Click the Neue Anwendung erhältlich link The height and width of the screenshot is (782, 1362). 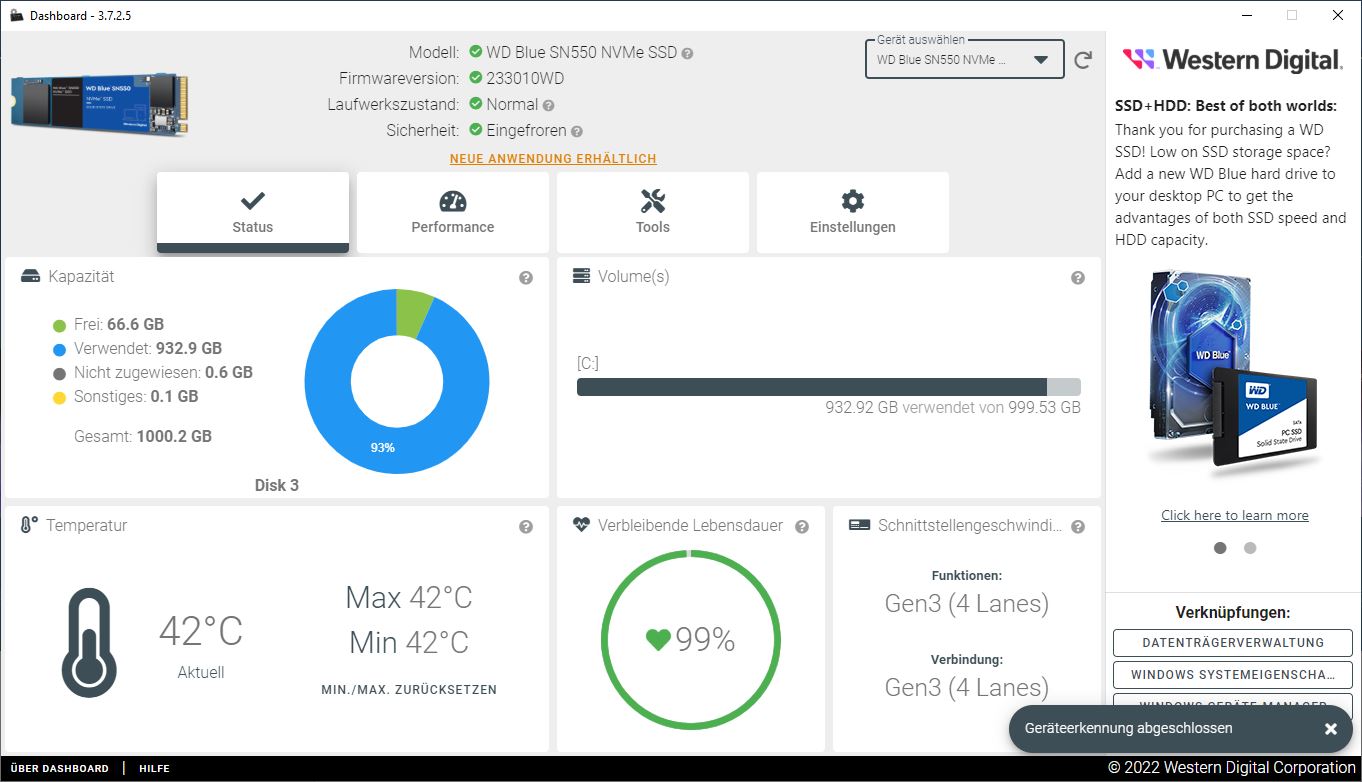pos(553,159)
